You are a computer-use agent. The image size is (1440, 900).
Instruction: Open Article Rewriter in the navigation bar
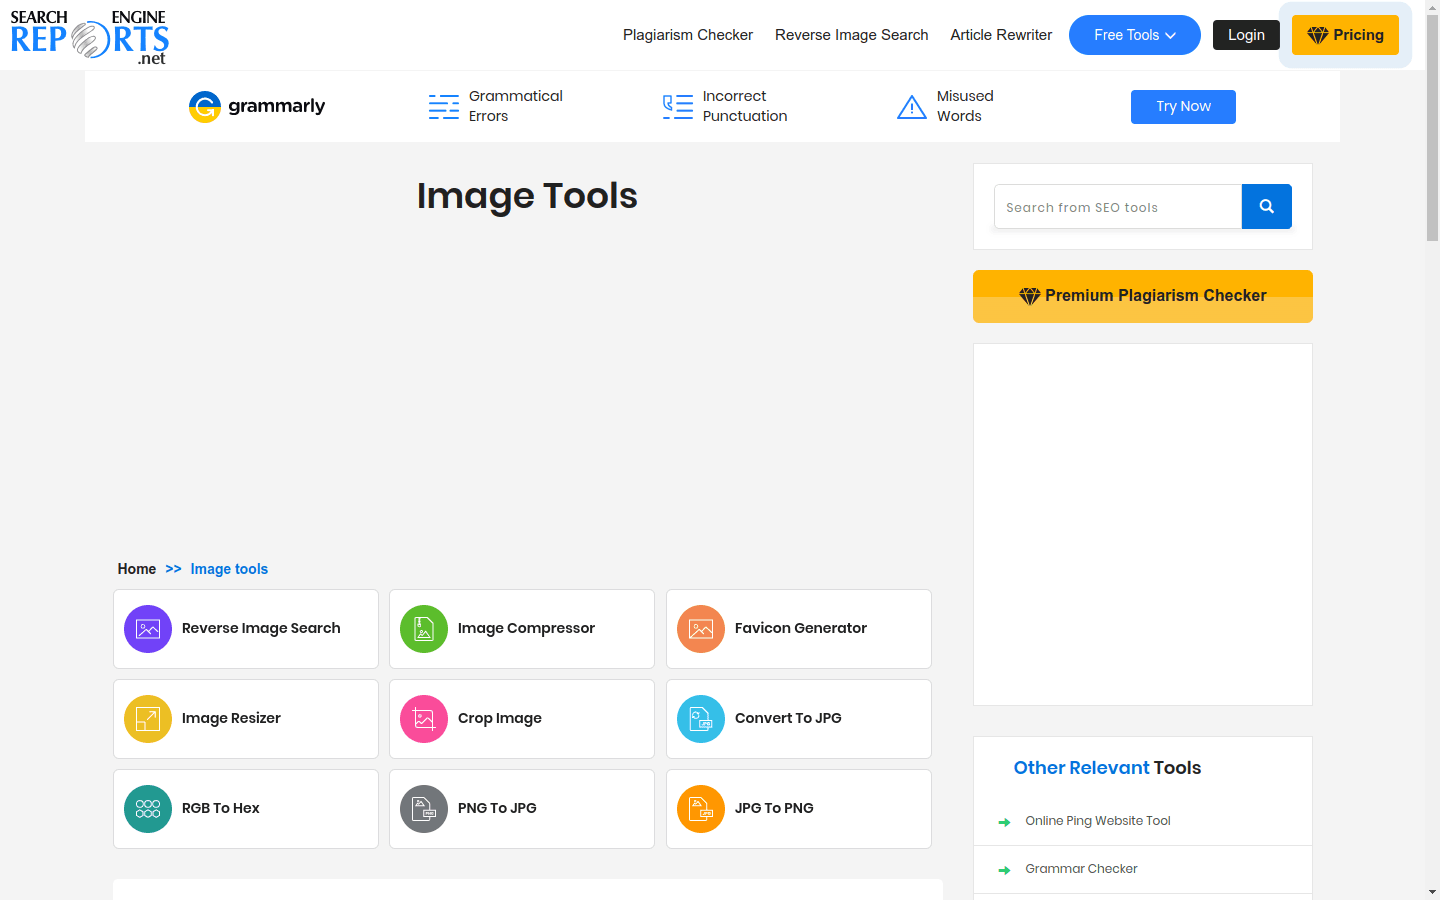[1001, 35]
